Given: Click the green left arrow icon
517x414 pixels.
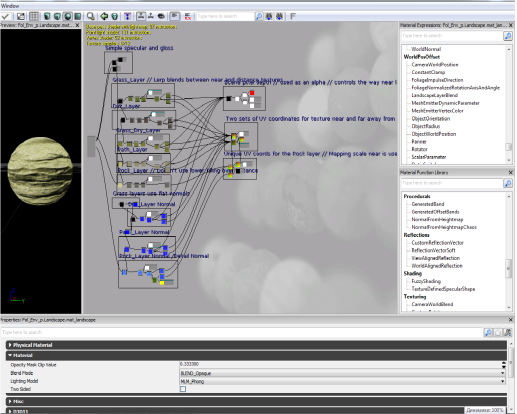Looking at the screenshot, I should tap(104, 16).
